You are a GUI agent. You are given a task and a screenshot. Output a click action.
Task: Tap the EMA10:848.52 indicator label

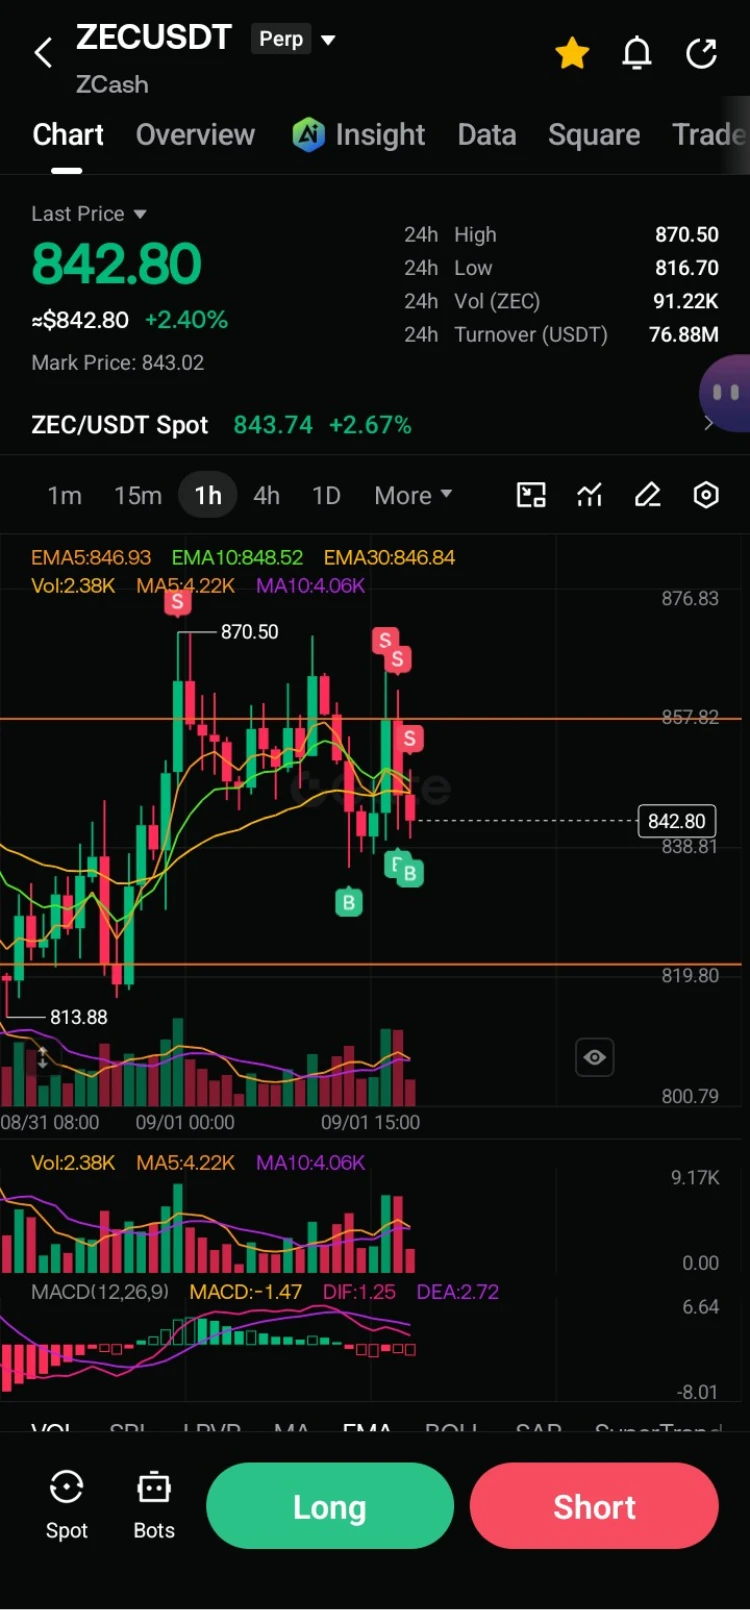(237, 558)
